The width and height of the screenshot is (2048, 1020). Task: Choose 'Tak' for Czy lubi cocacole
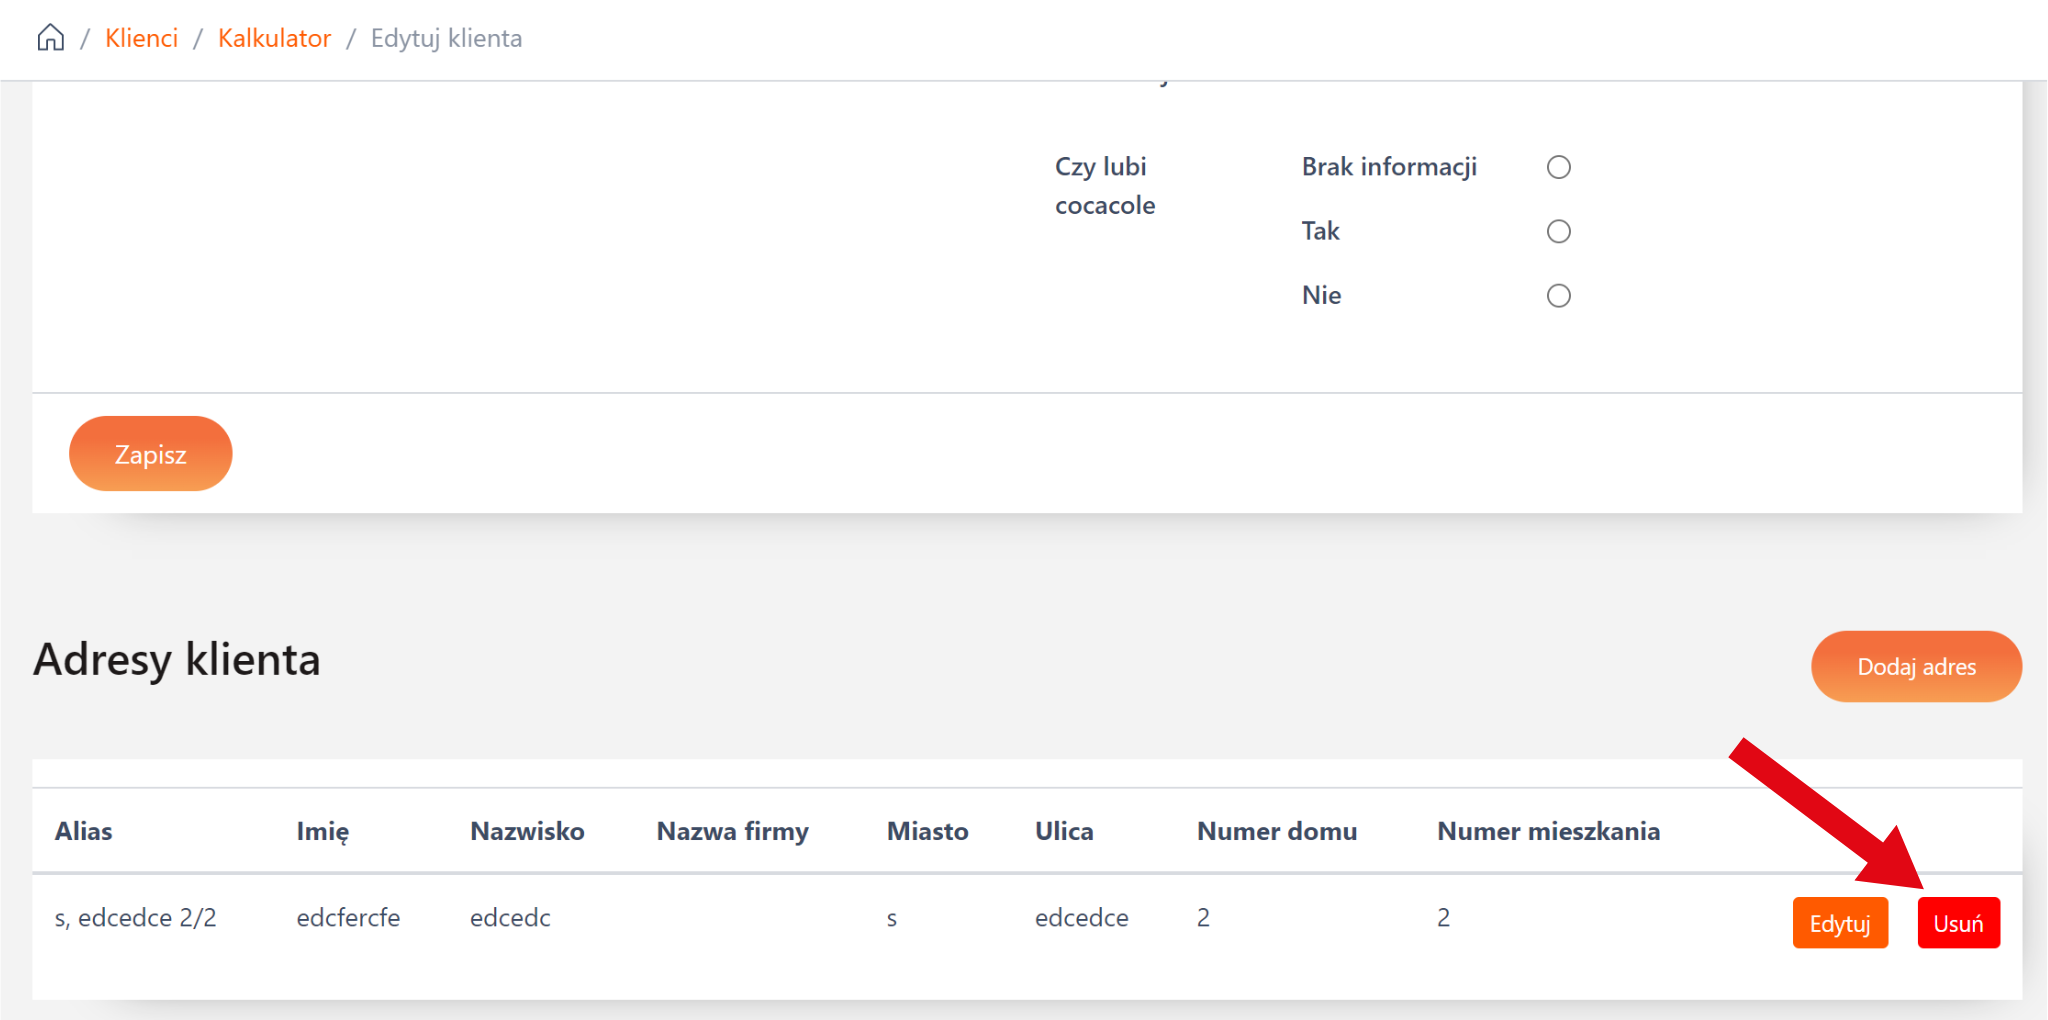1558,231
